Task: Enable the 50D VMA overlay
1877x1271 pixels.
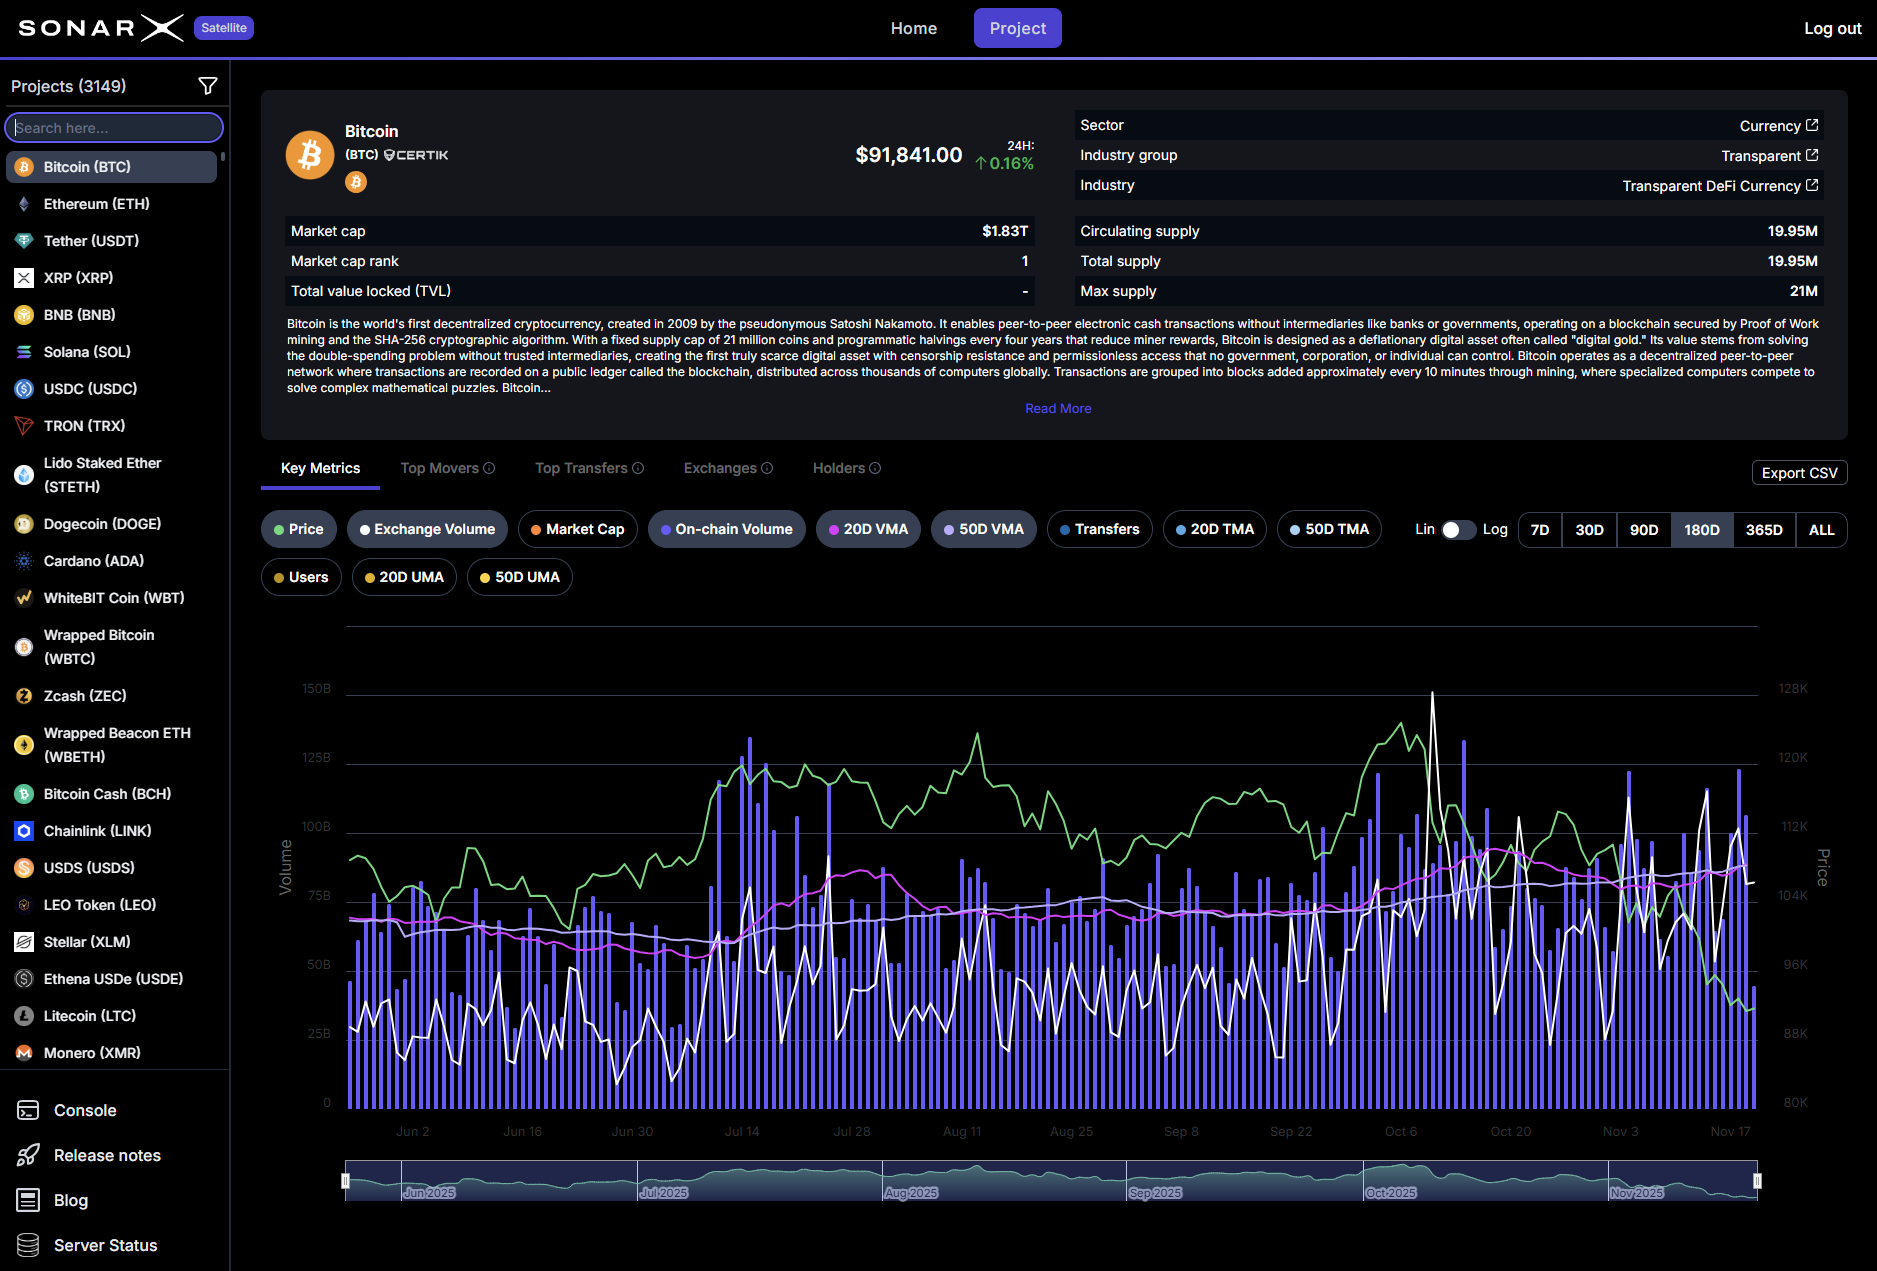Action: click(983, 529)
